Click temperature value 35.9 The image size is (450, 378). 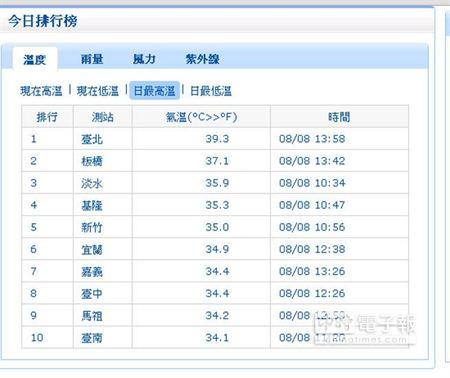coord(217,183)
